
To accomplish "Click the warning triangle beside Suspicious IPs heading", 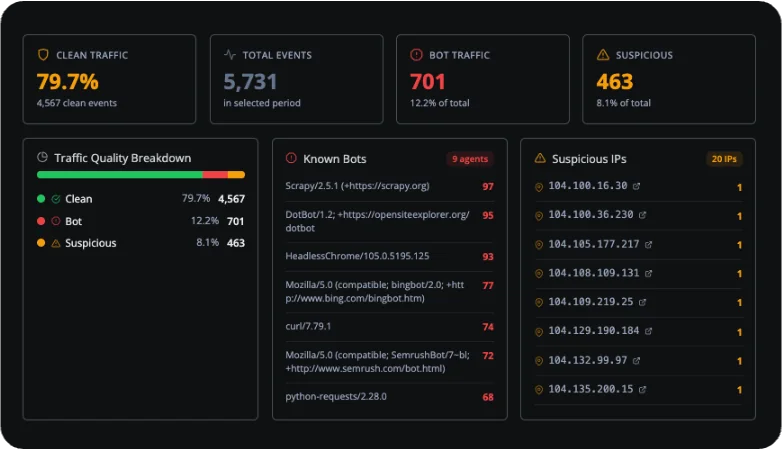I will point(540,158).
